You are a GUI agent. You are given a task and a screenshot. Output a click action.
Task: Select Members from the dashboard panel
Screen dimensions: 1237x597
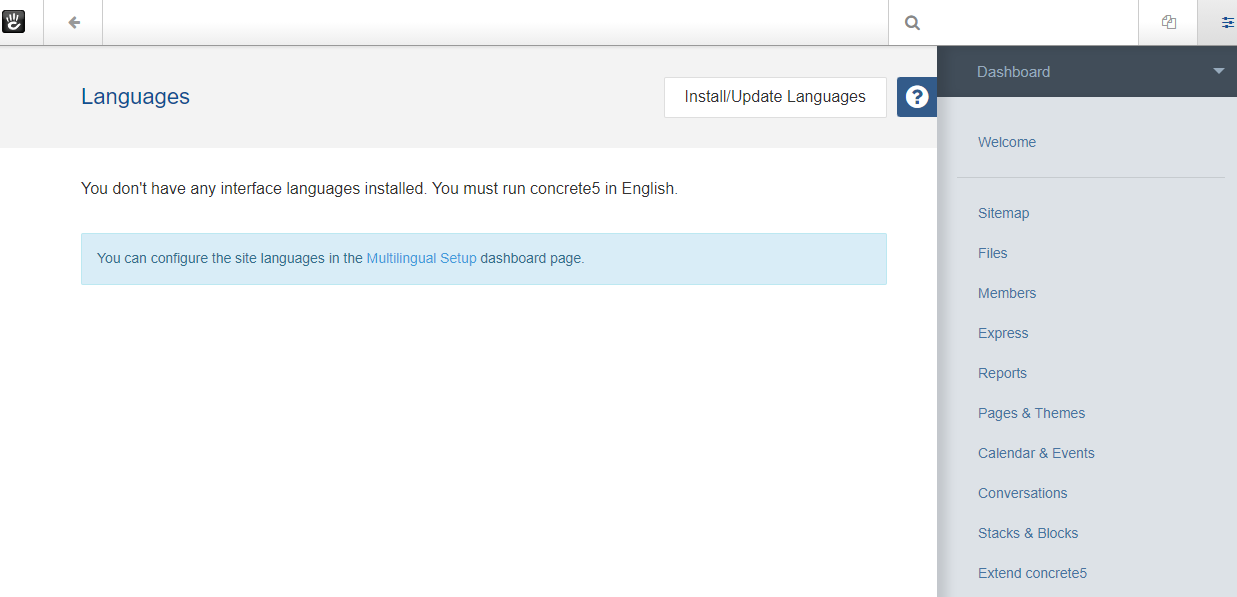coord(1007,293)
